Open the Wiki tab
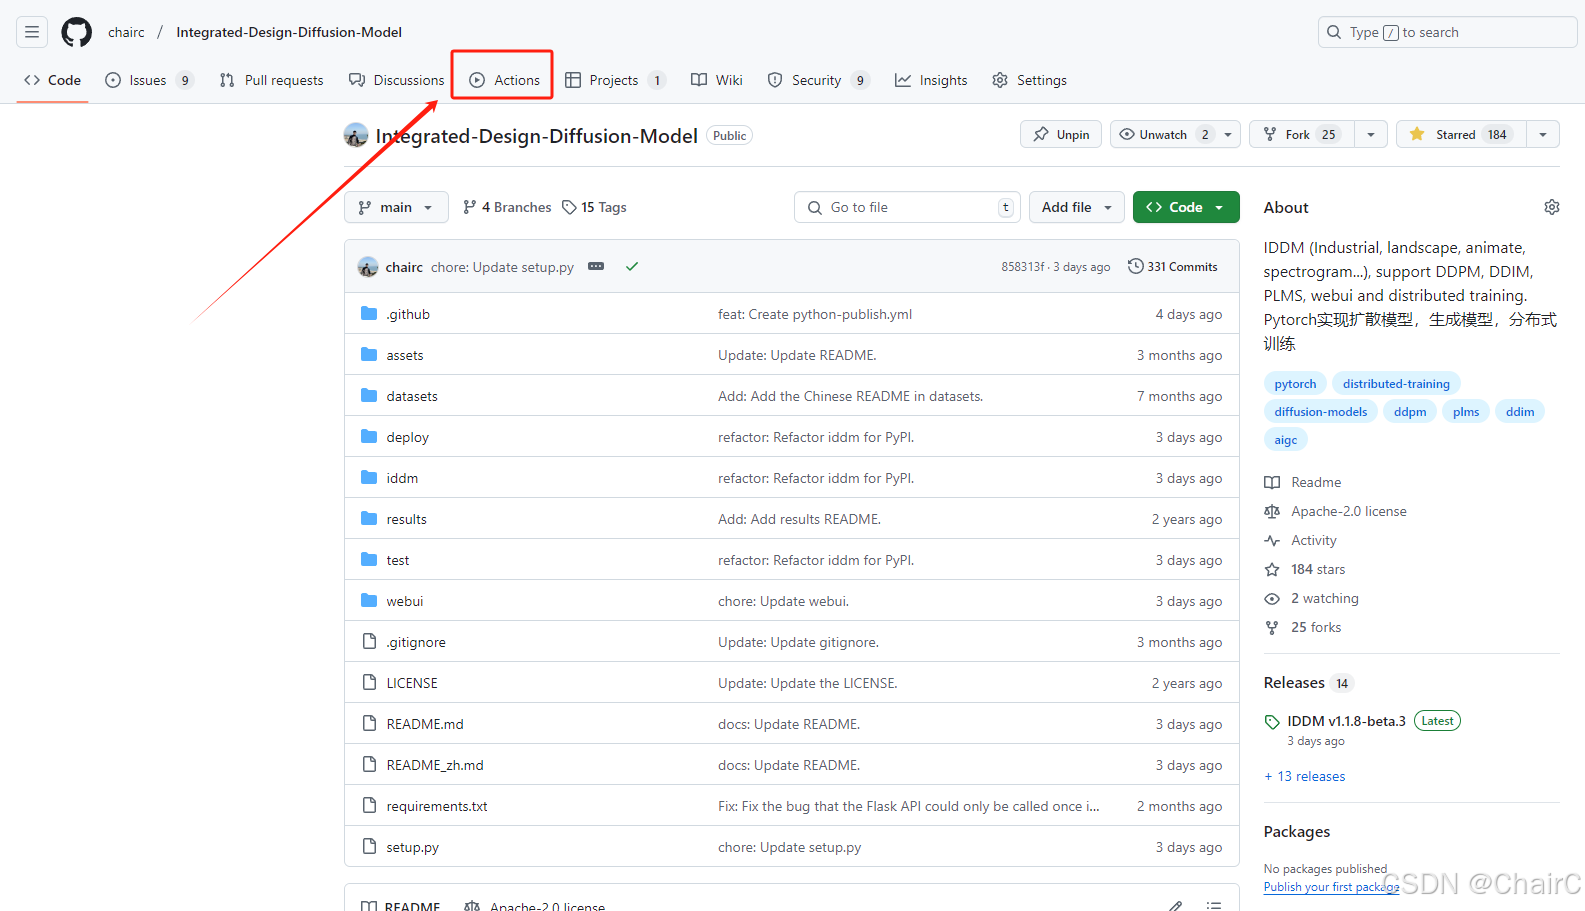Viewport: 1585px width, 911px height. [x=717, y=80]
